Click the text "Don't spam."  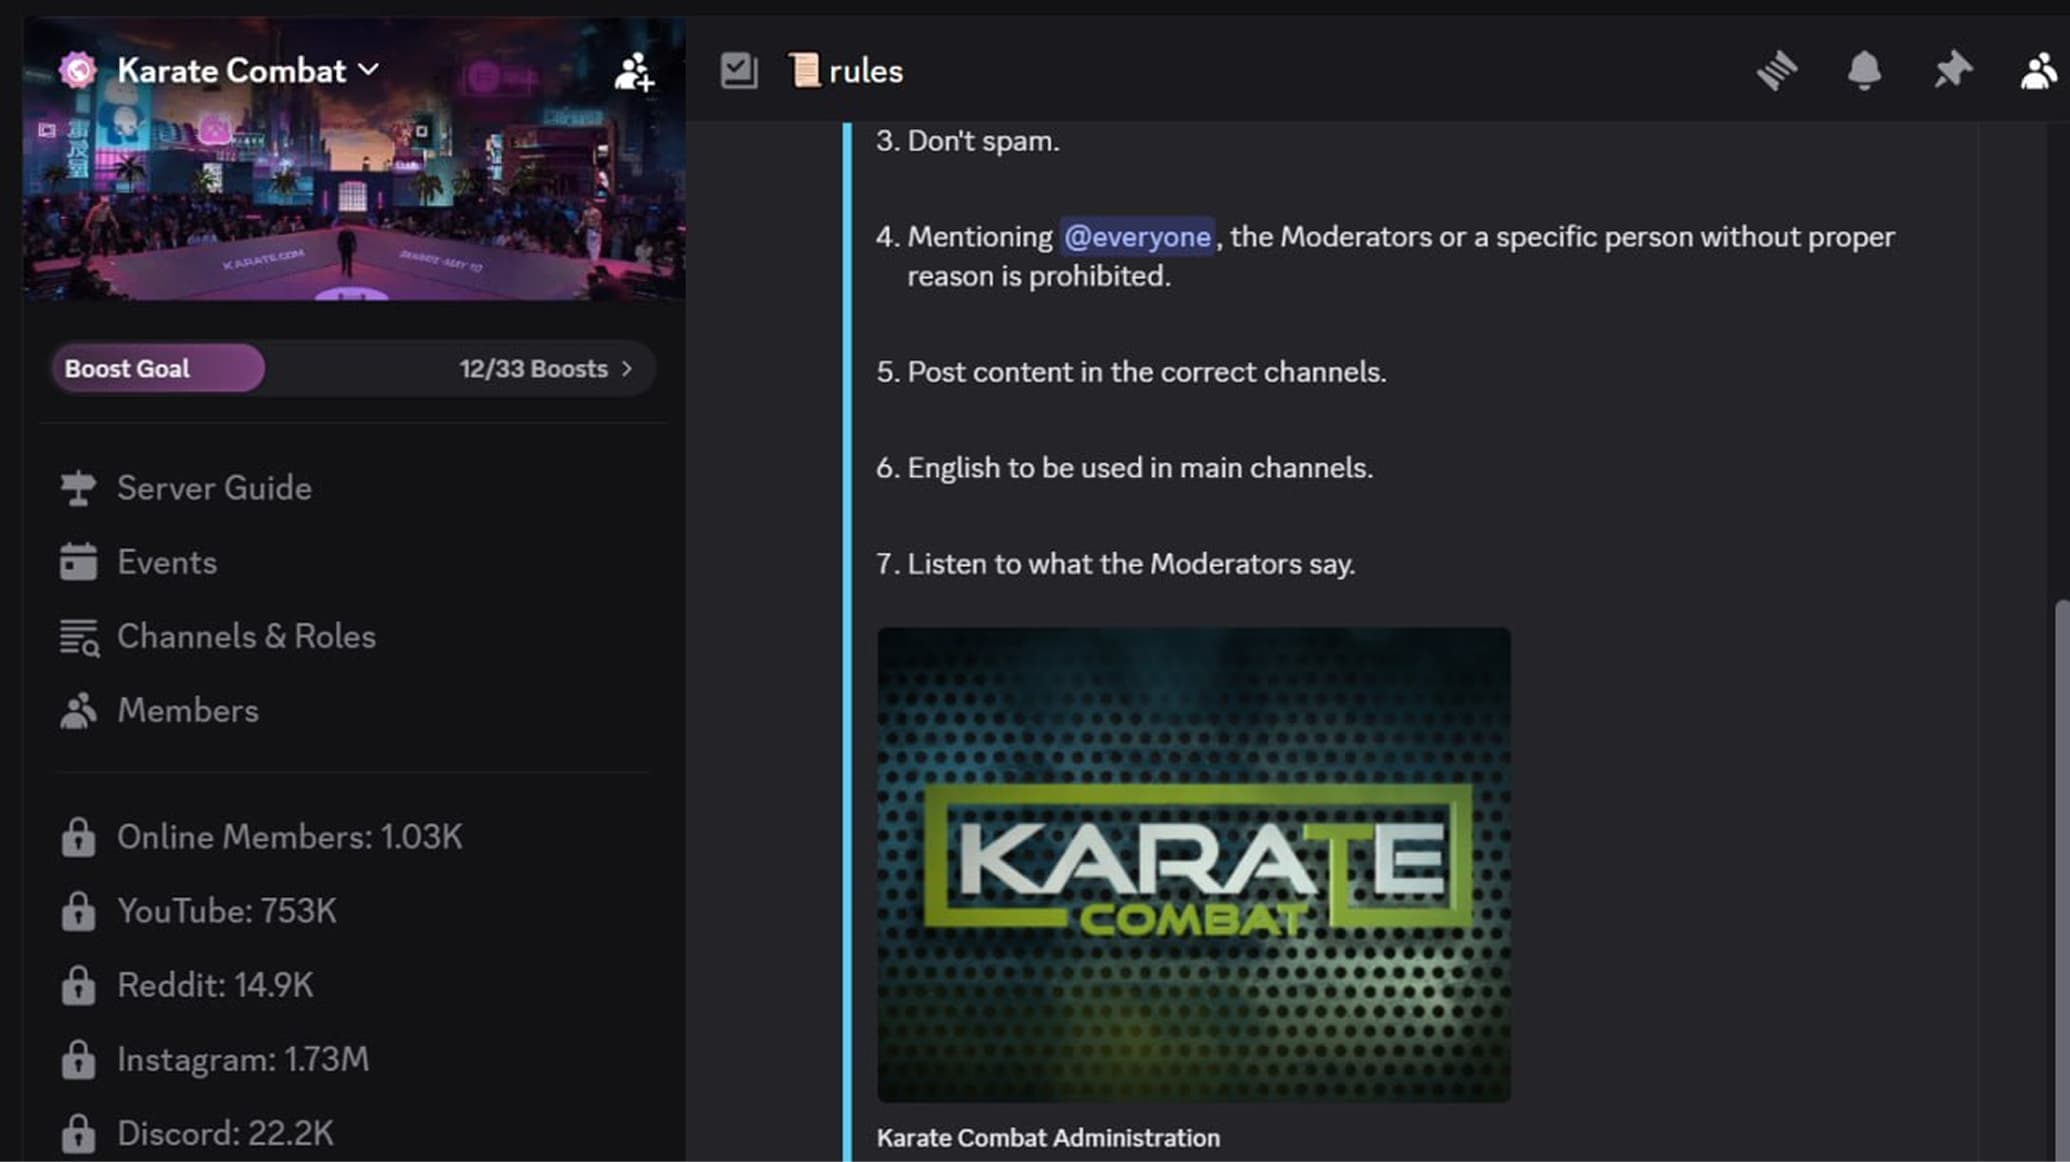(983, 141)
